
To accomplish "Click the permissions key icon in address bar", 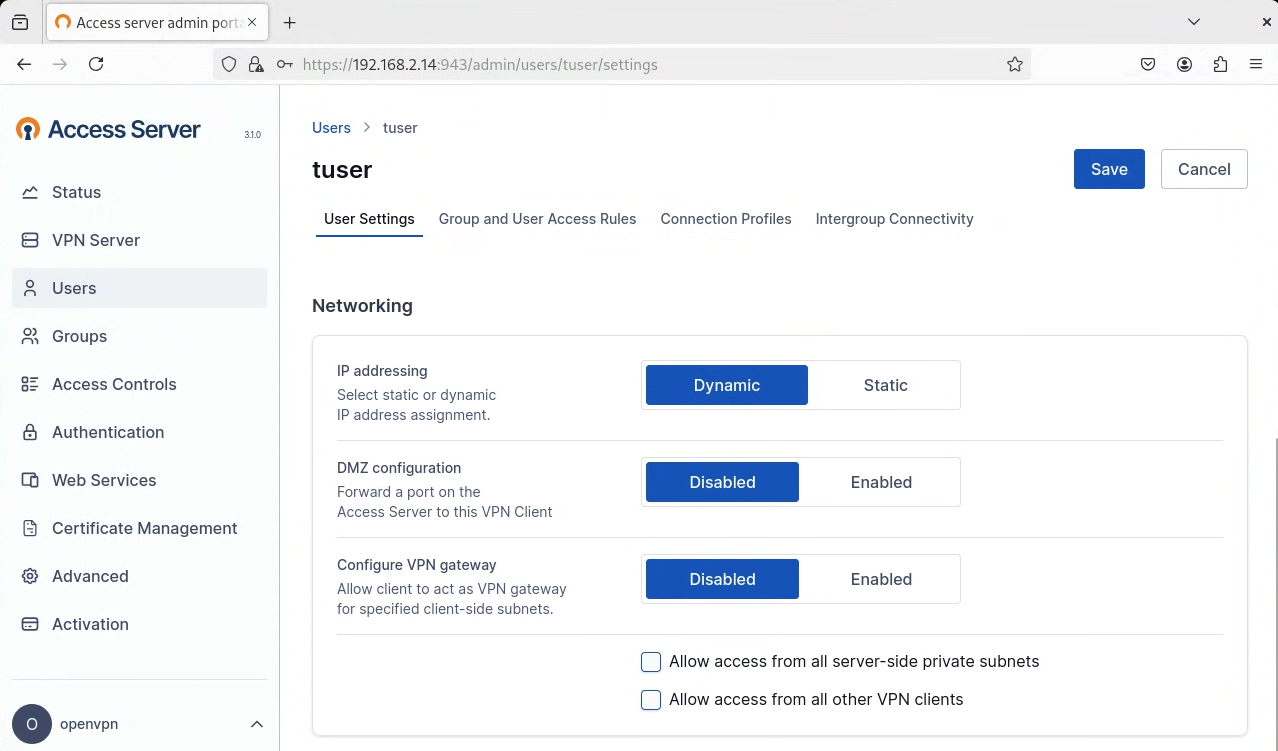I will click(x=285, y=64).
